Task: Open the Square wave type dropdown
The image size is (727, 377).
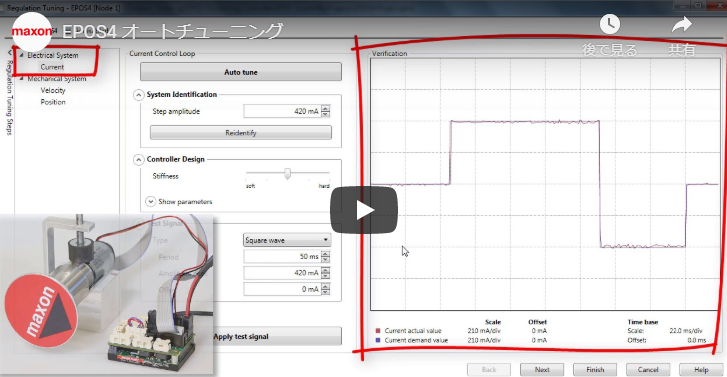Action: [287, 240]
